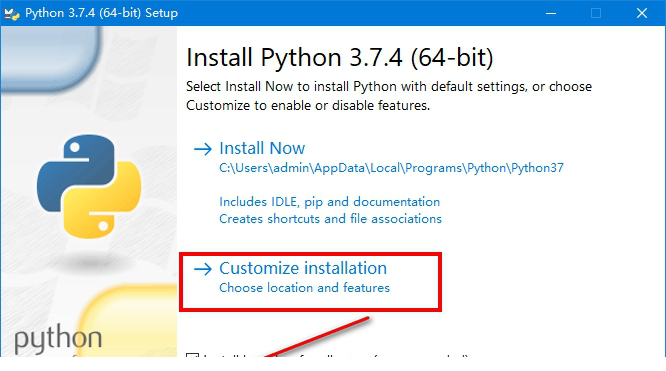Click the Python snake logo image
The image size is (666, 371).
point(89,186)
